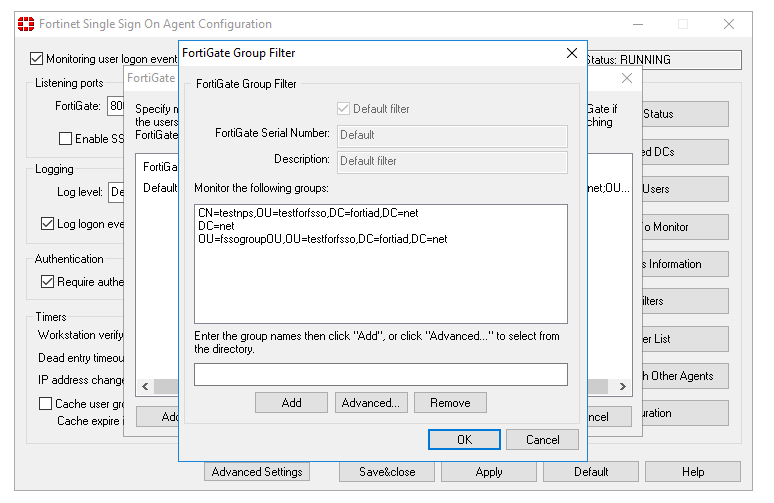Click the Fortinet logo icon in title bar
The height and width of the screenshot is (503, 774).
click(26, 24)
